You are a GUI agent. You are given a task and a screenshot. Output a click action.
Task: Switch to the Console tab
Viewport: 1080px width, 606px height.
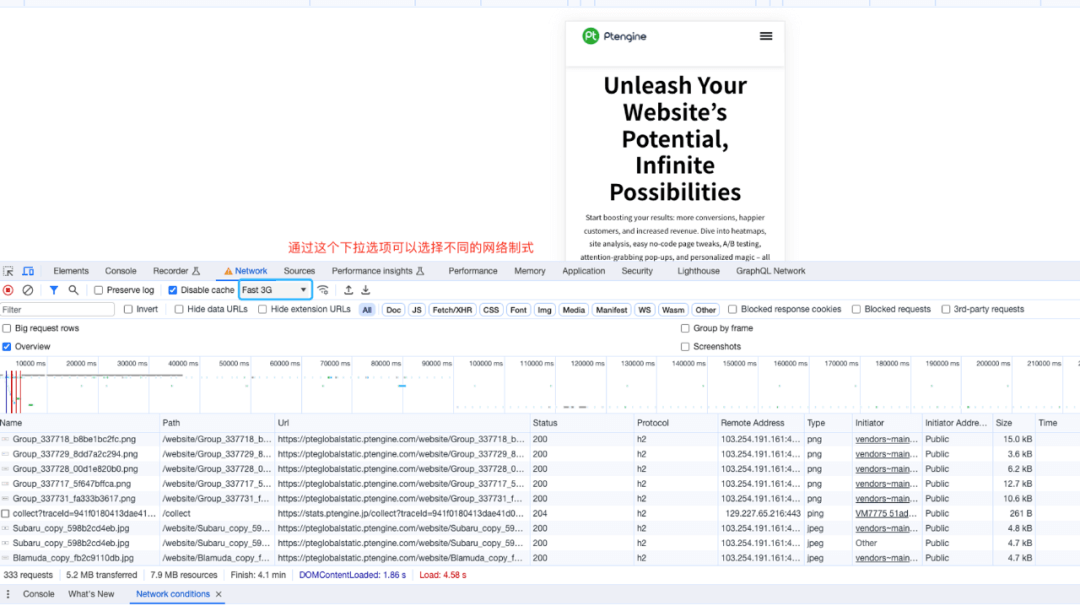(x=121, y=271)
